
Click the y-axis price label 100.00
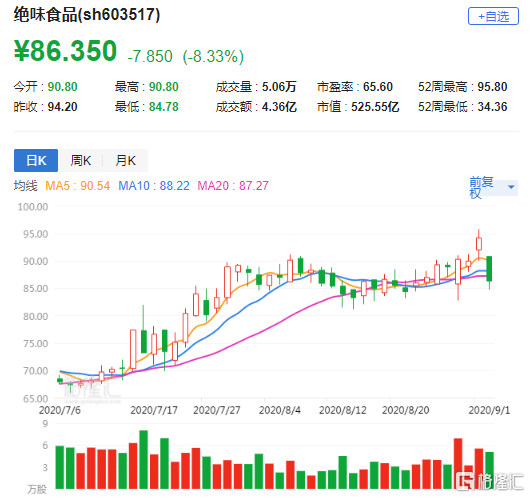coord(33,207)
